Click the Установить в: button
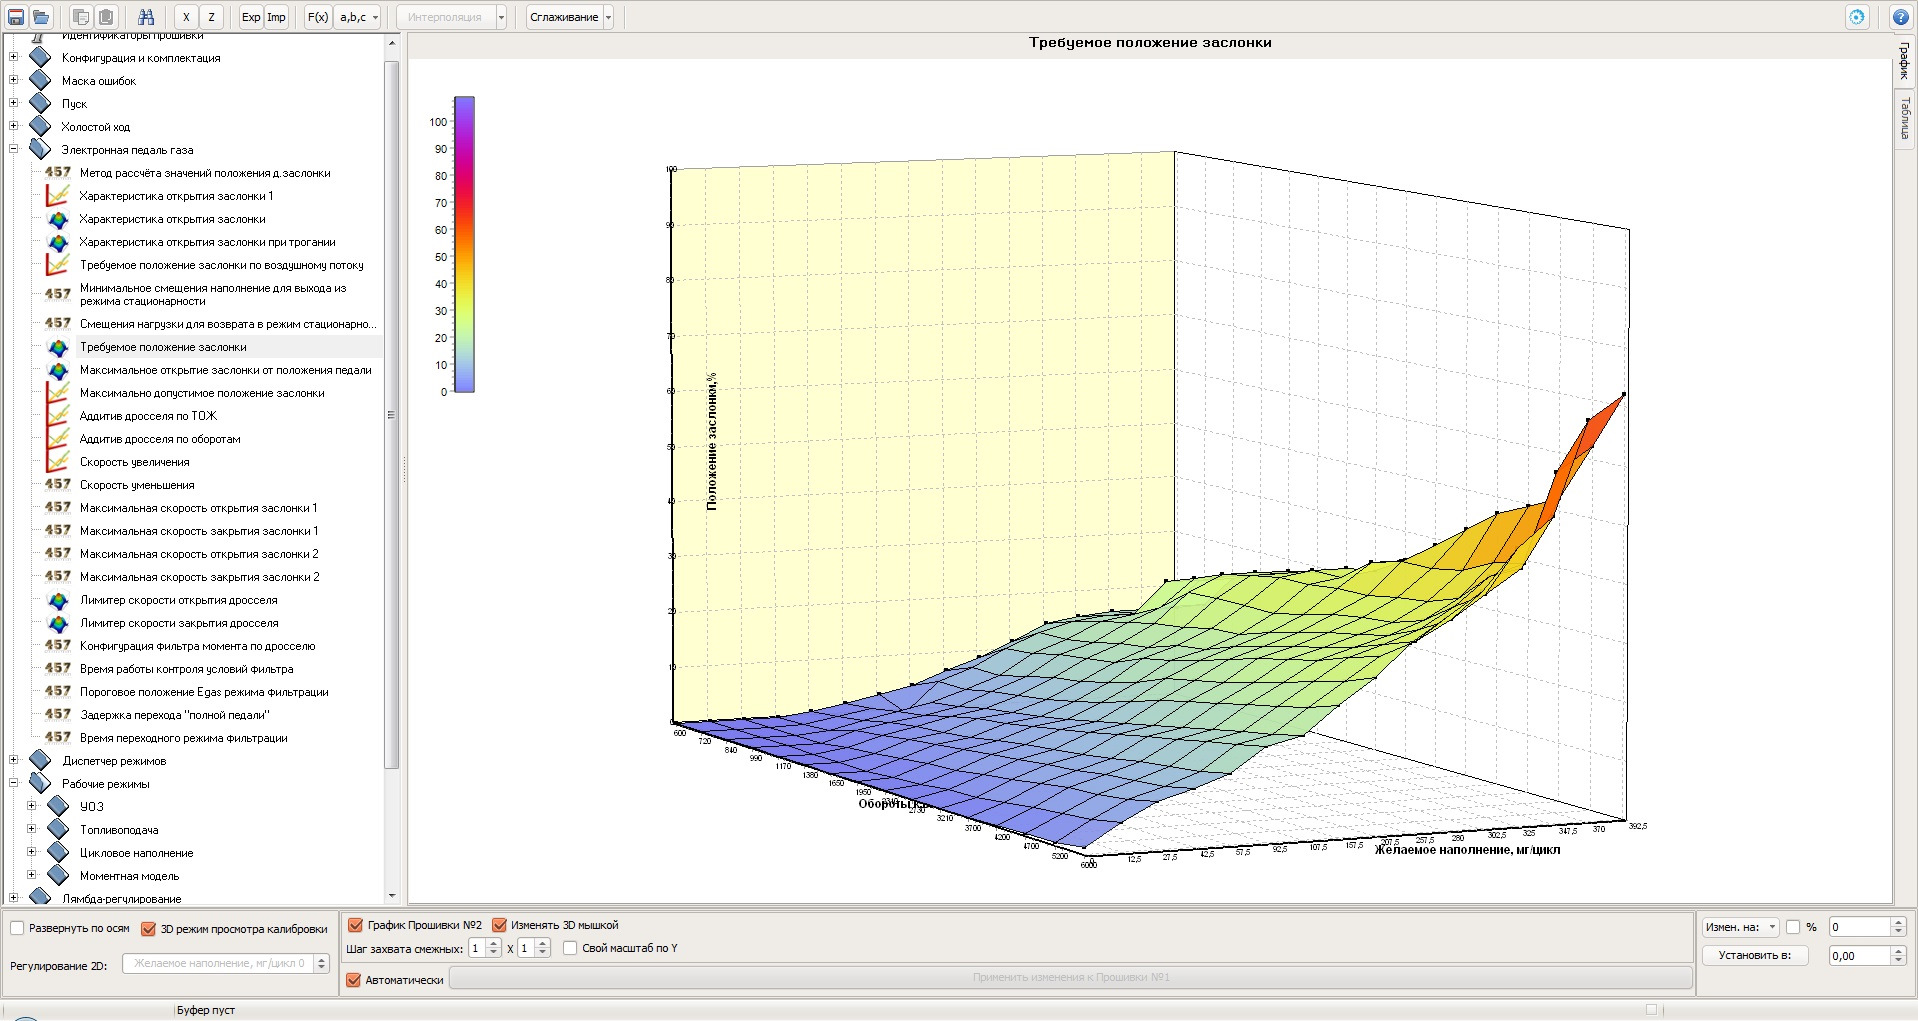This screenshot has height=1021, width=1918. click(x=1755, y=955)
